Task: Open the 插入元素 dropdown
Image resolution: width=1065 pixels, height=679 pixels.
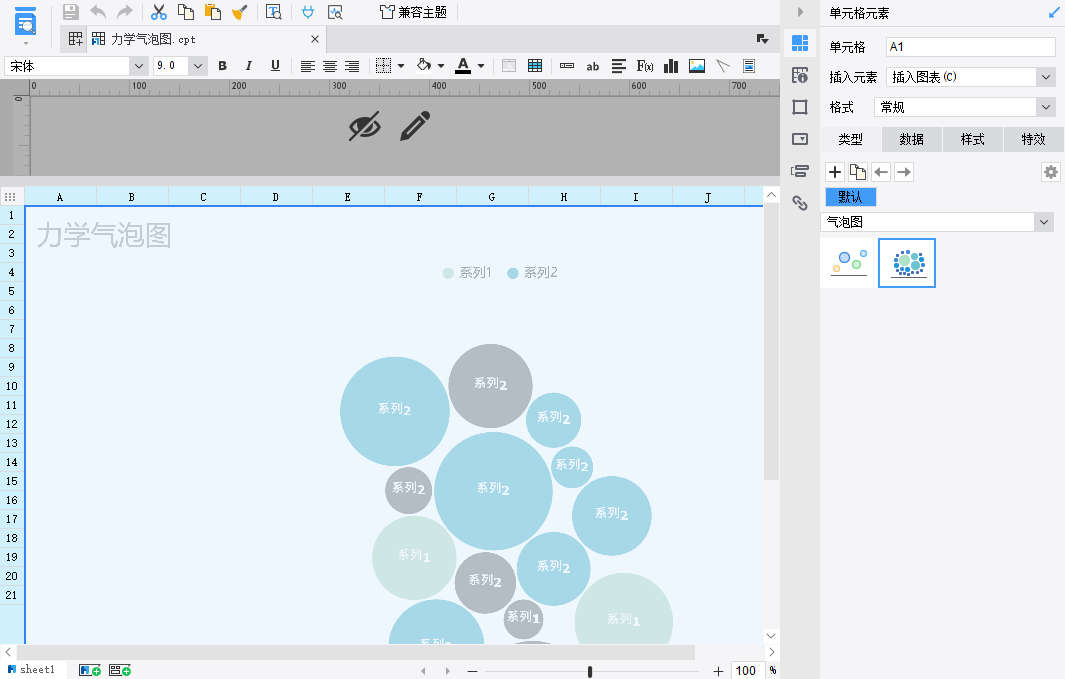Action: [1045, 77]
